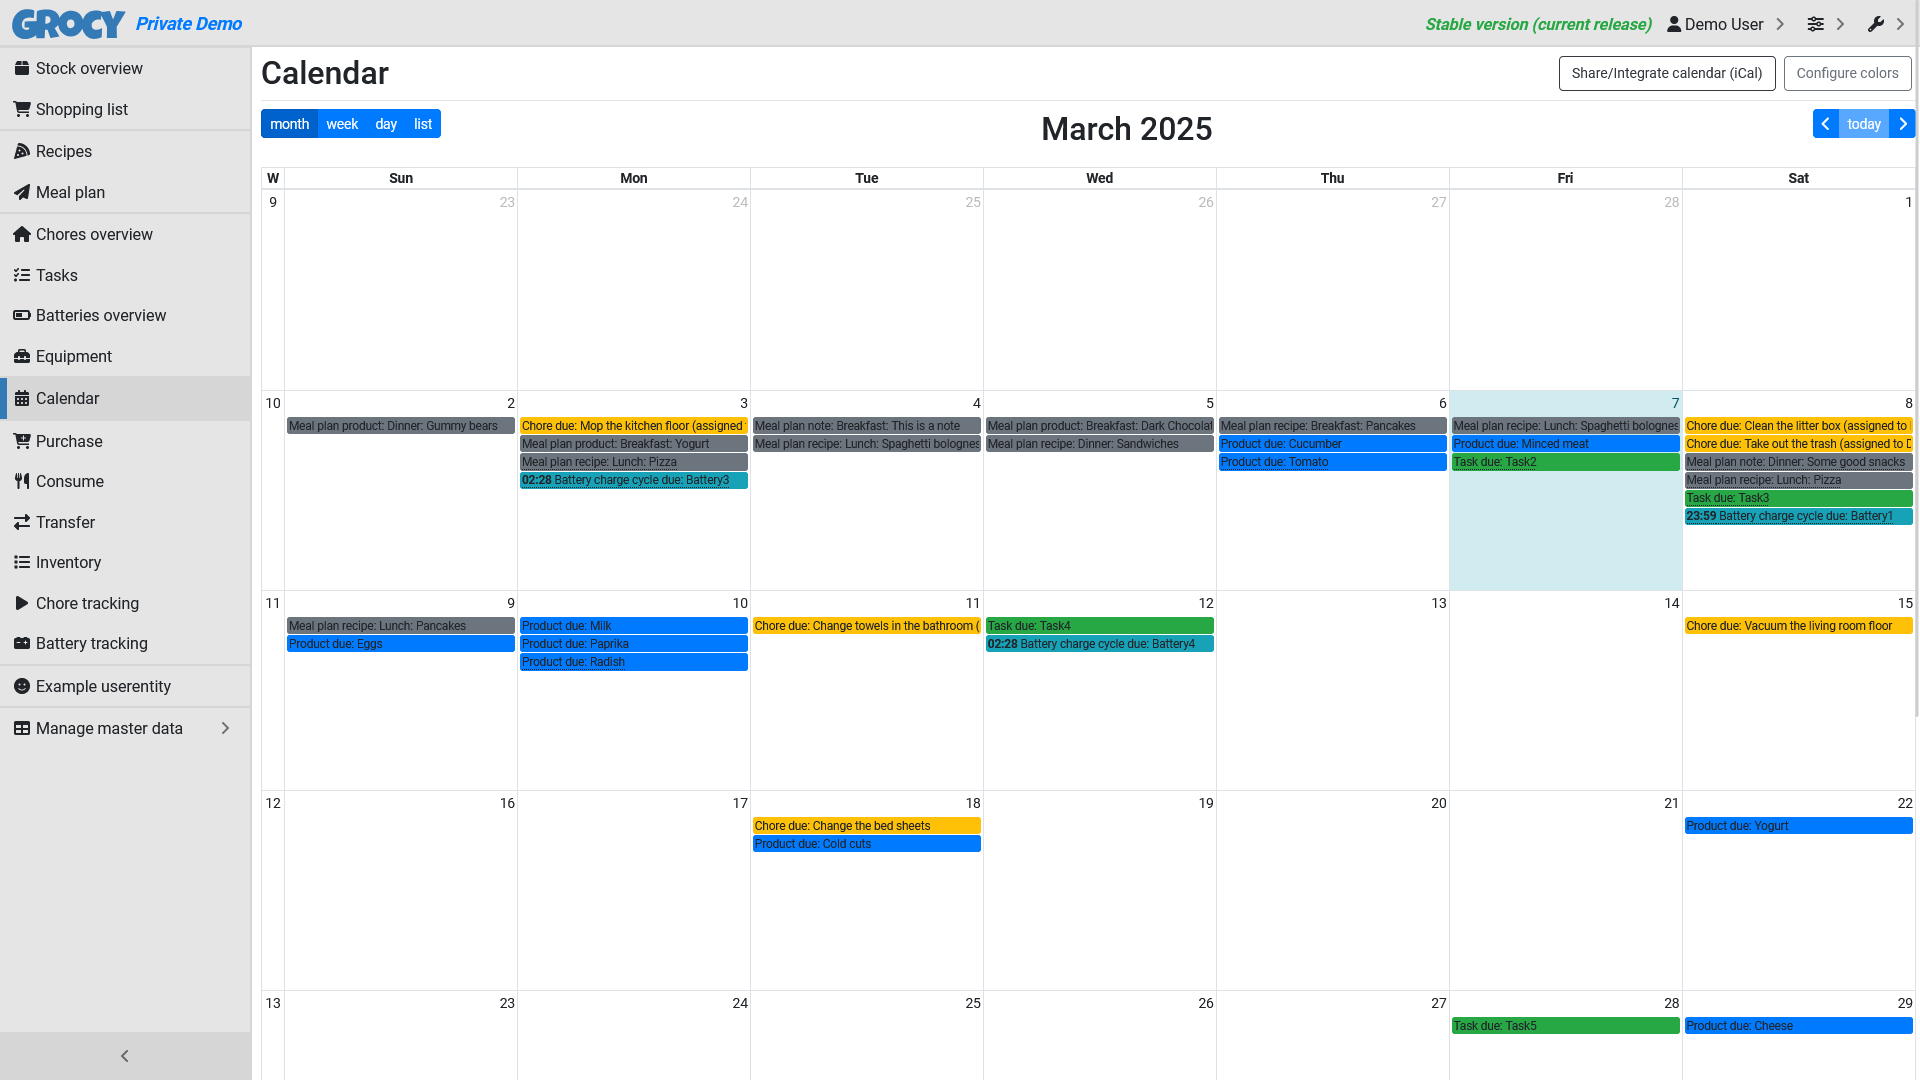Open Meal plan product: Dinner: Gummy bears event

click(x=401, y=426)
